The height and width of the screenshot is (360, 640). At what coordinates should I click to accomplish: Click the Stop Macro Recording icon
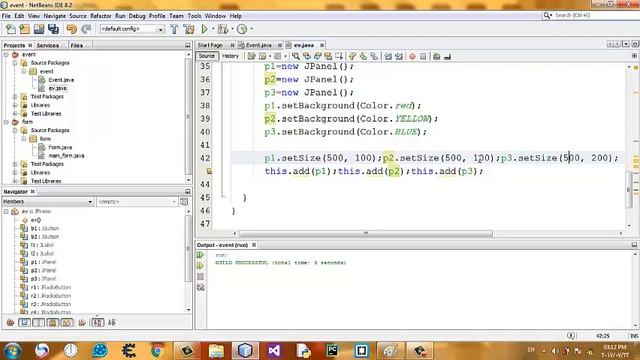423,56
